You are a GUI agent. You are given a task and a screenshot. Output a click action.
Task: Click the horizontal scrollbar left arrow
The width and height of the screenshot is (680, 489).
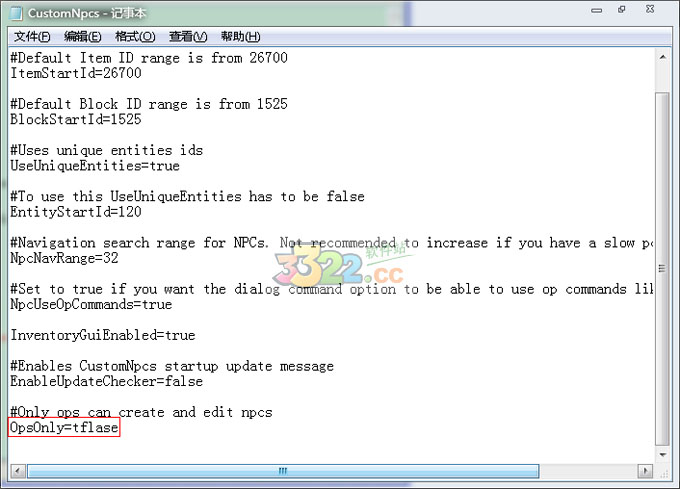[x=17, y=471]
